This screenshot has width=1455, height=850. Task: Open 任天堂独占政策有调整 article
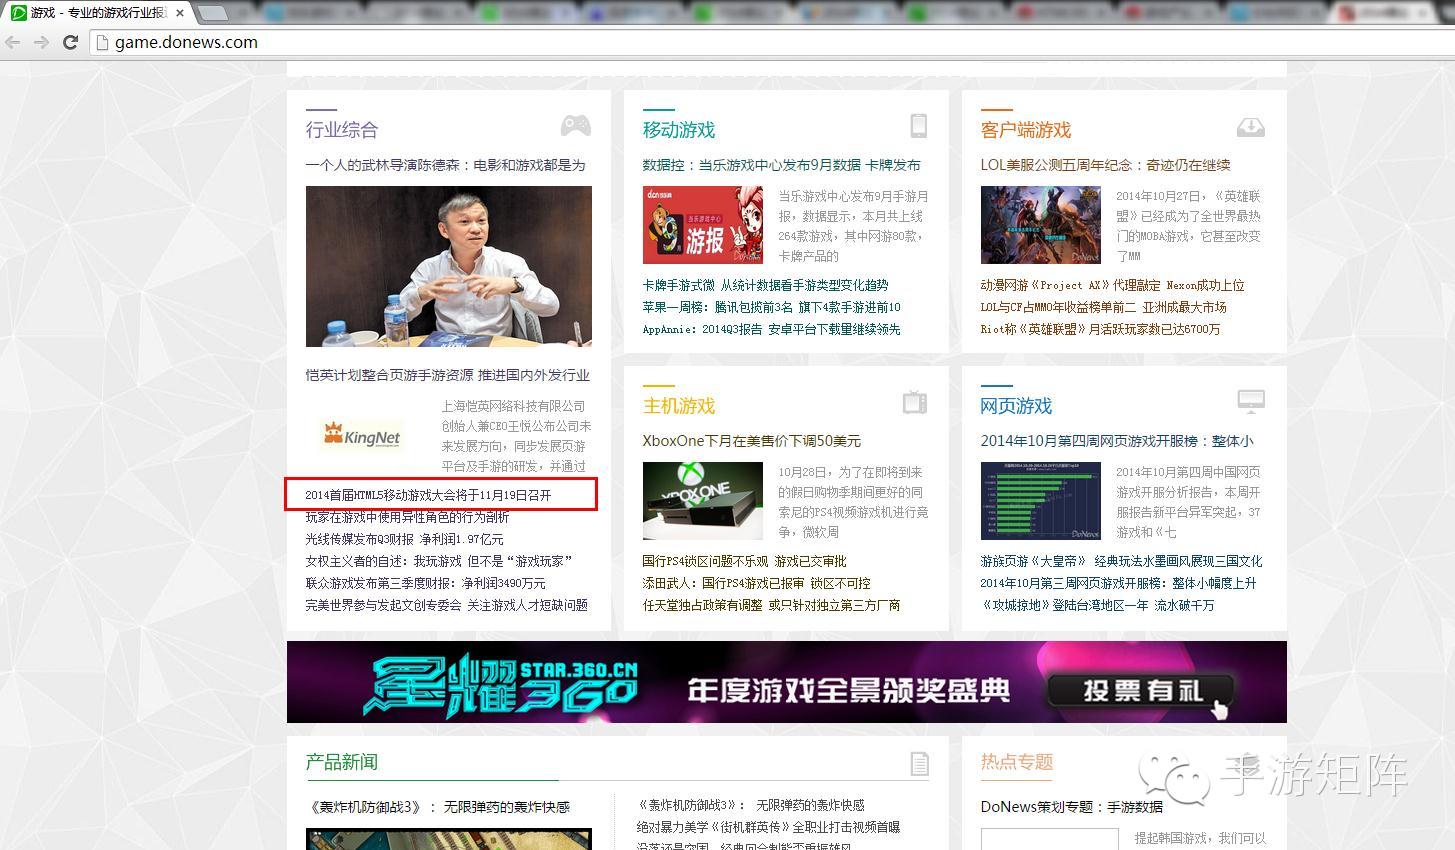coord(772,605)
